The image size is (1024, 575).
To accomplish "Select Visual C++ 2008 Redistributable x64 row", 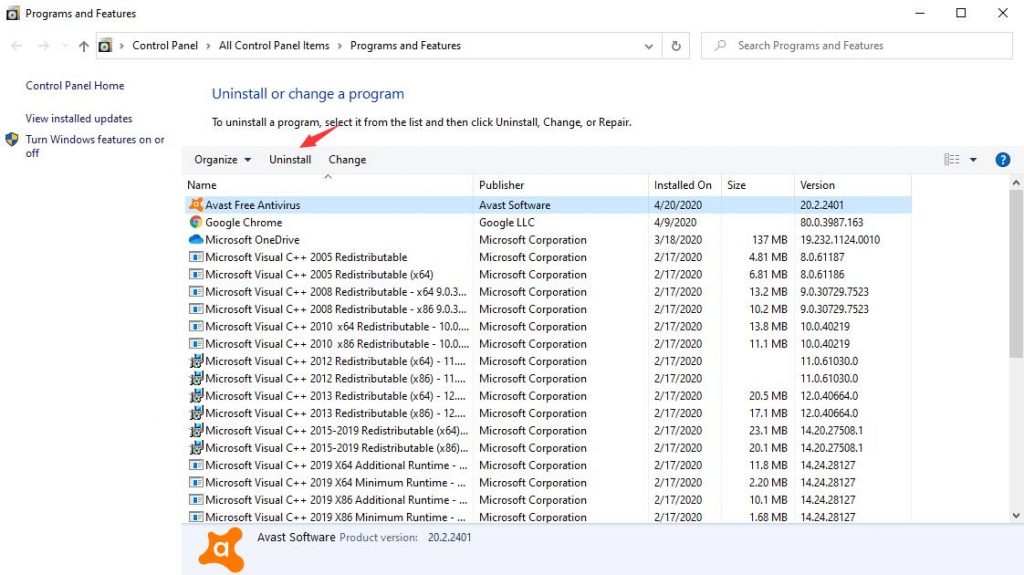I will [x=548, y=291].
